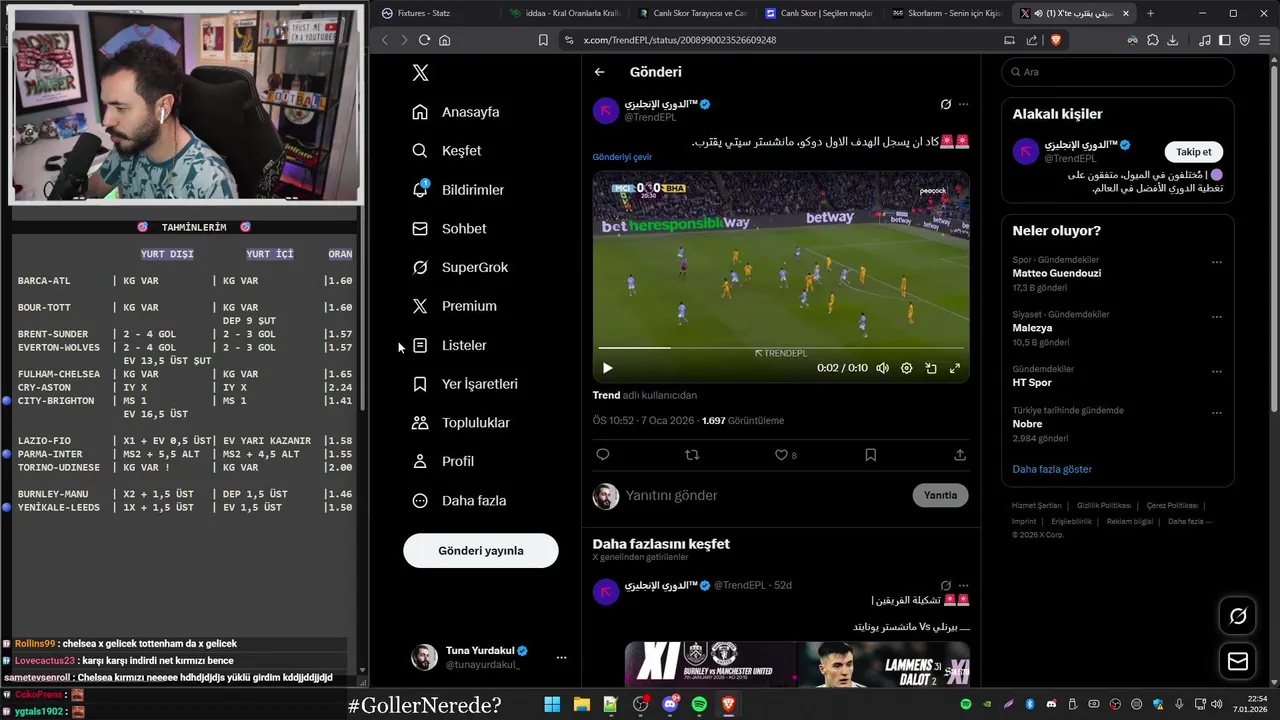Open browser downloads
Image resolution: width=1280 pixels, height=720 pixels.
(1172, 40)
